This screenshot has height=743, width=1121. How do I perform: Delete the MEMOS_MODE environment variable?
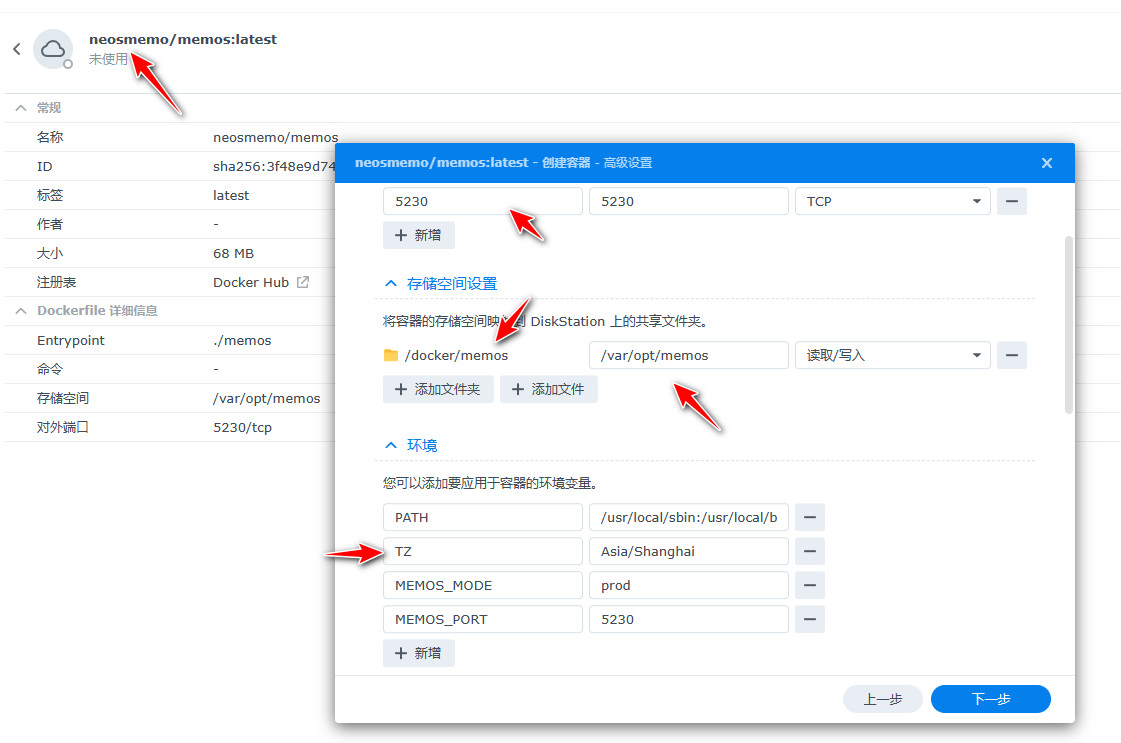coord(810,586)
